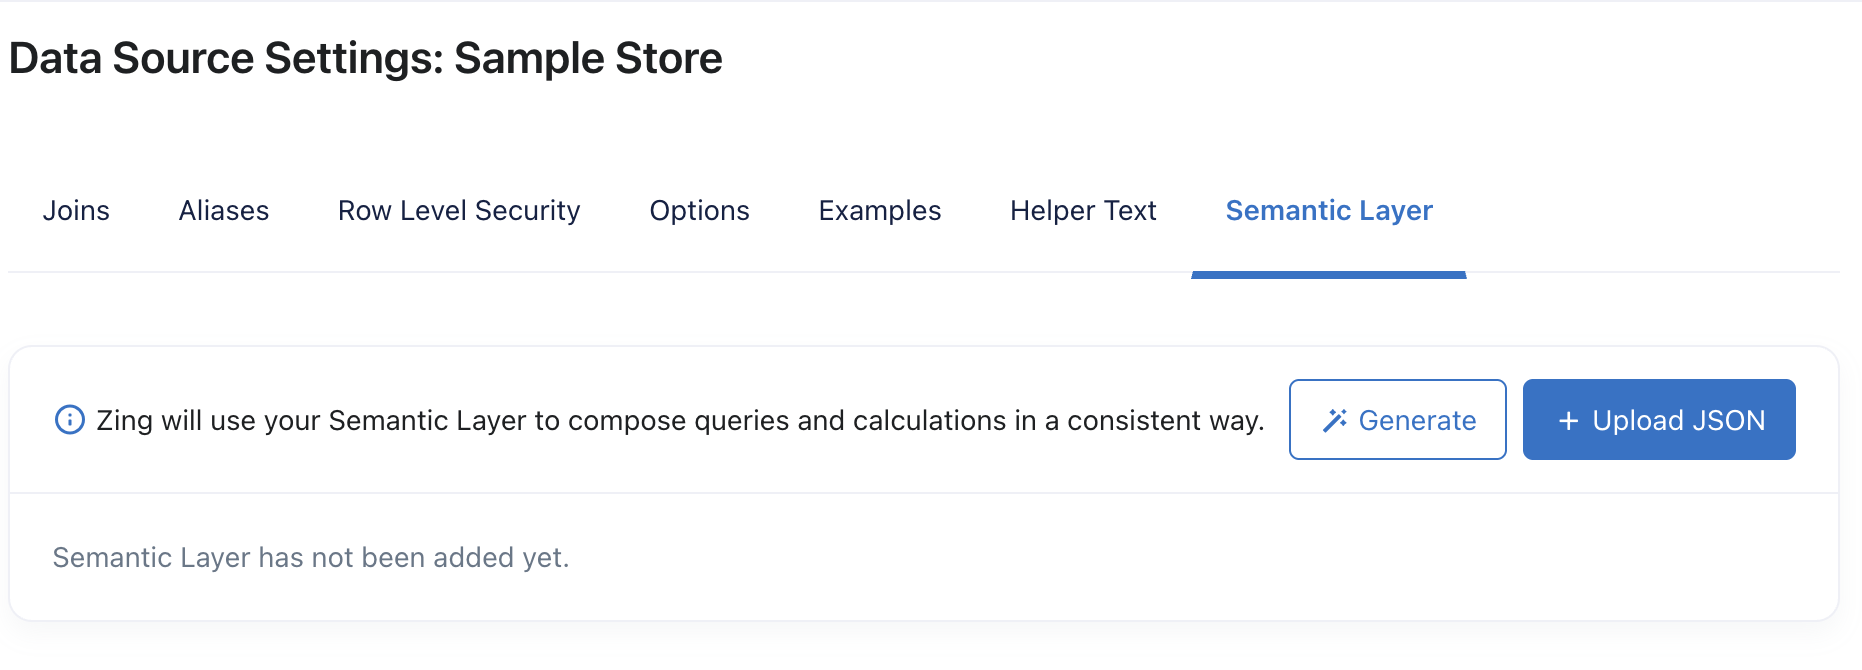Viewport: 1862px width, 670px height.
Task: Click the plus icon on Upload JSON
Action: pyautogui.click(x=1568, y=421)
